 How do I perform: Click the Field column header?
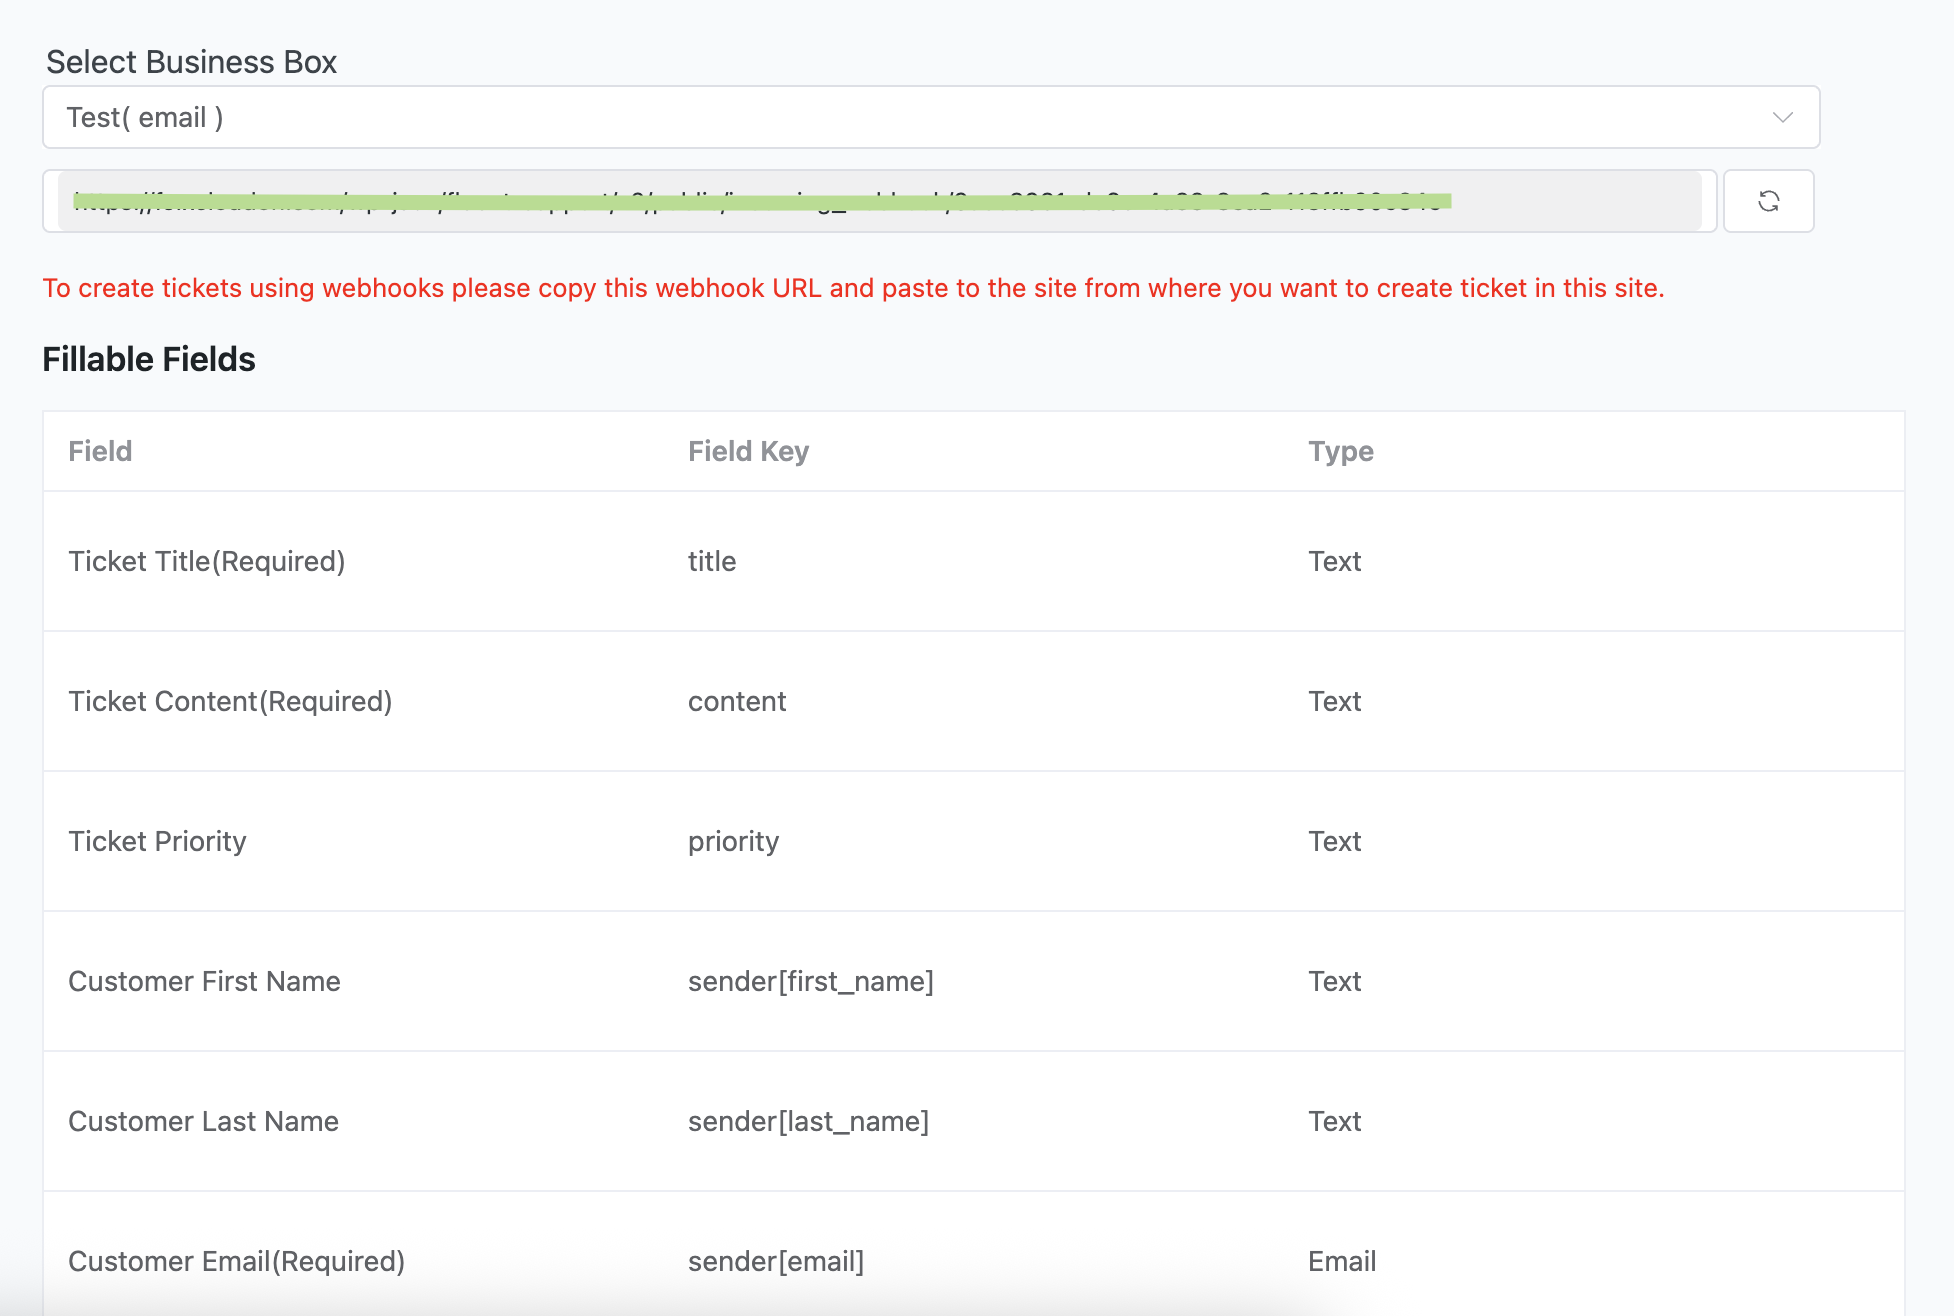pyautogui.click(x=100, y=451)
